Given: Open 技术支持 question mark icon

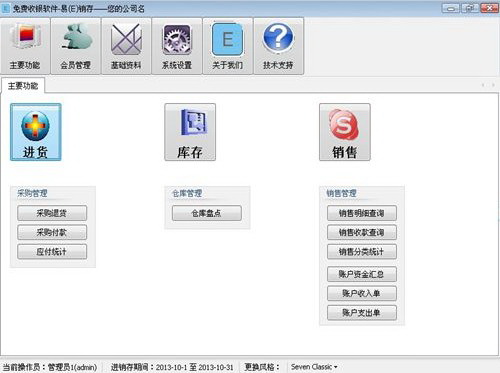Looking at the screenshot, I should click(x=278, y=46).
